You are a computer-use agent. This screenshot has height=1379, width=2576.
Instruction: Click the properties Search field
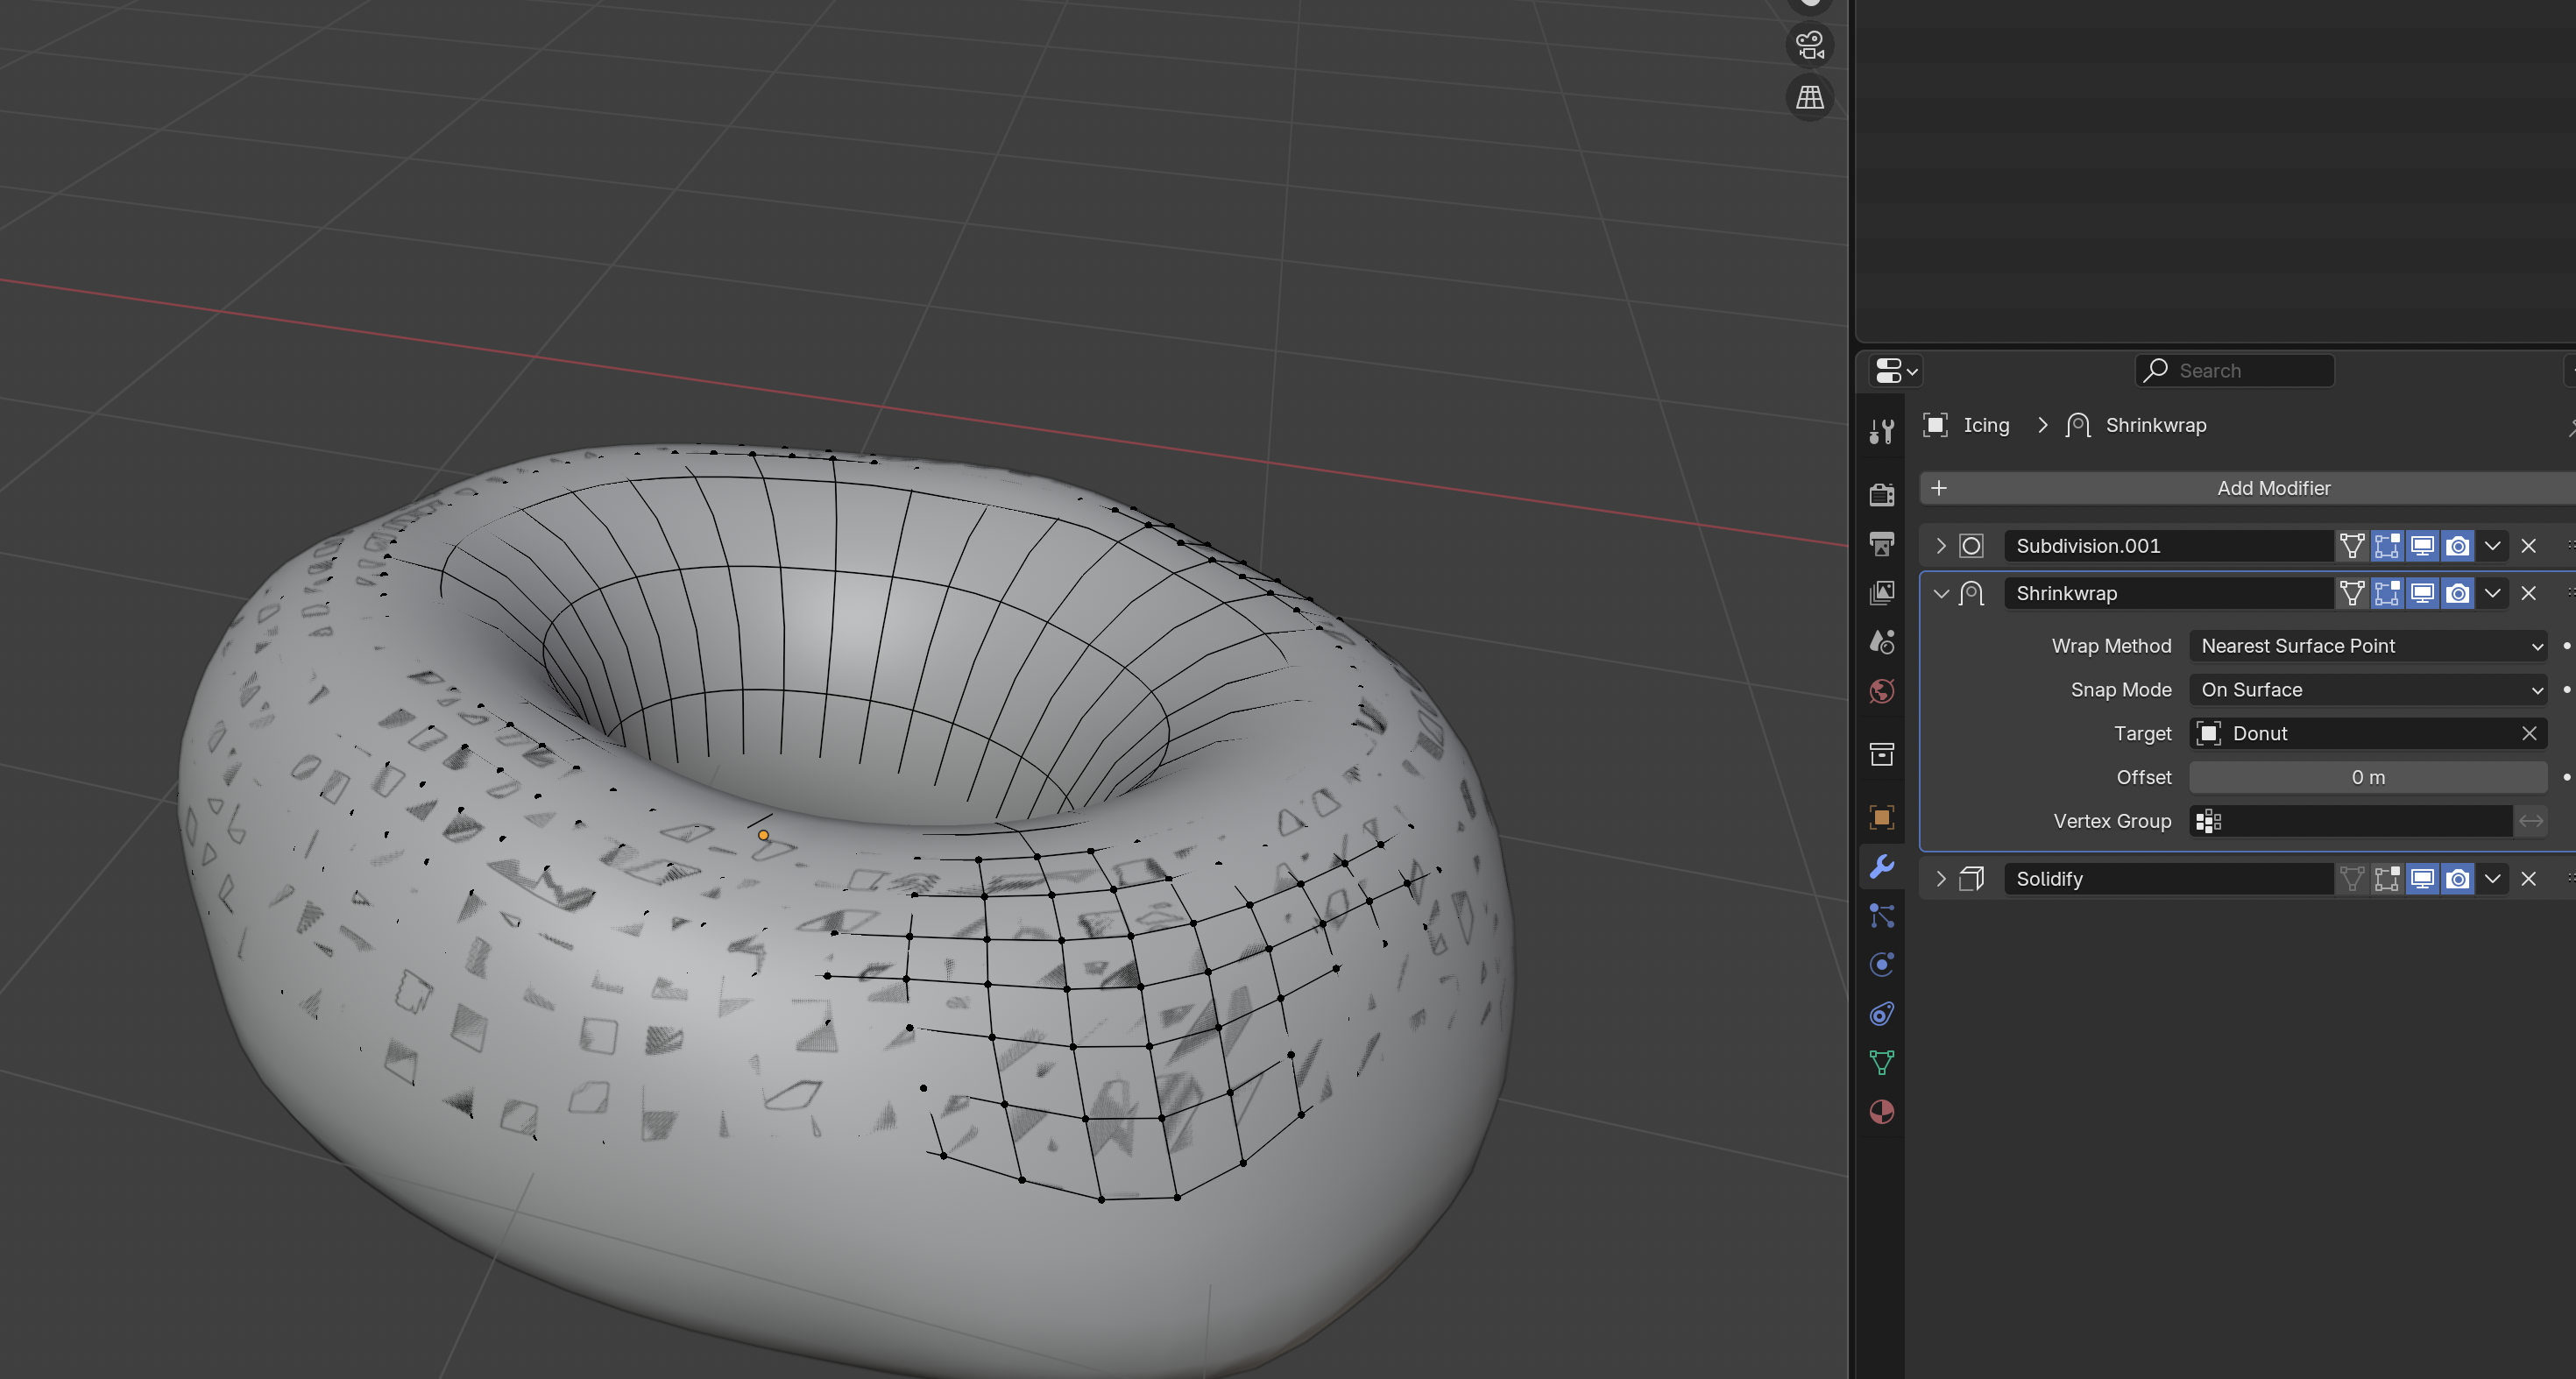point(2235,371)
